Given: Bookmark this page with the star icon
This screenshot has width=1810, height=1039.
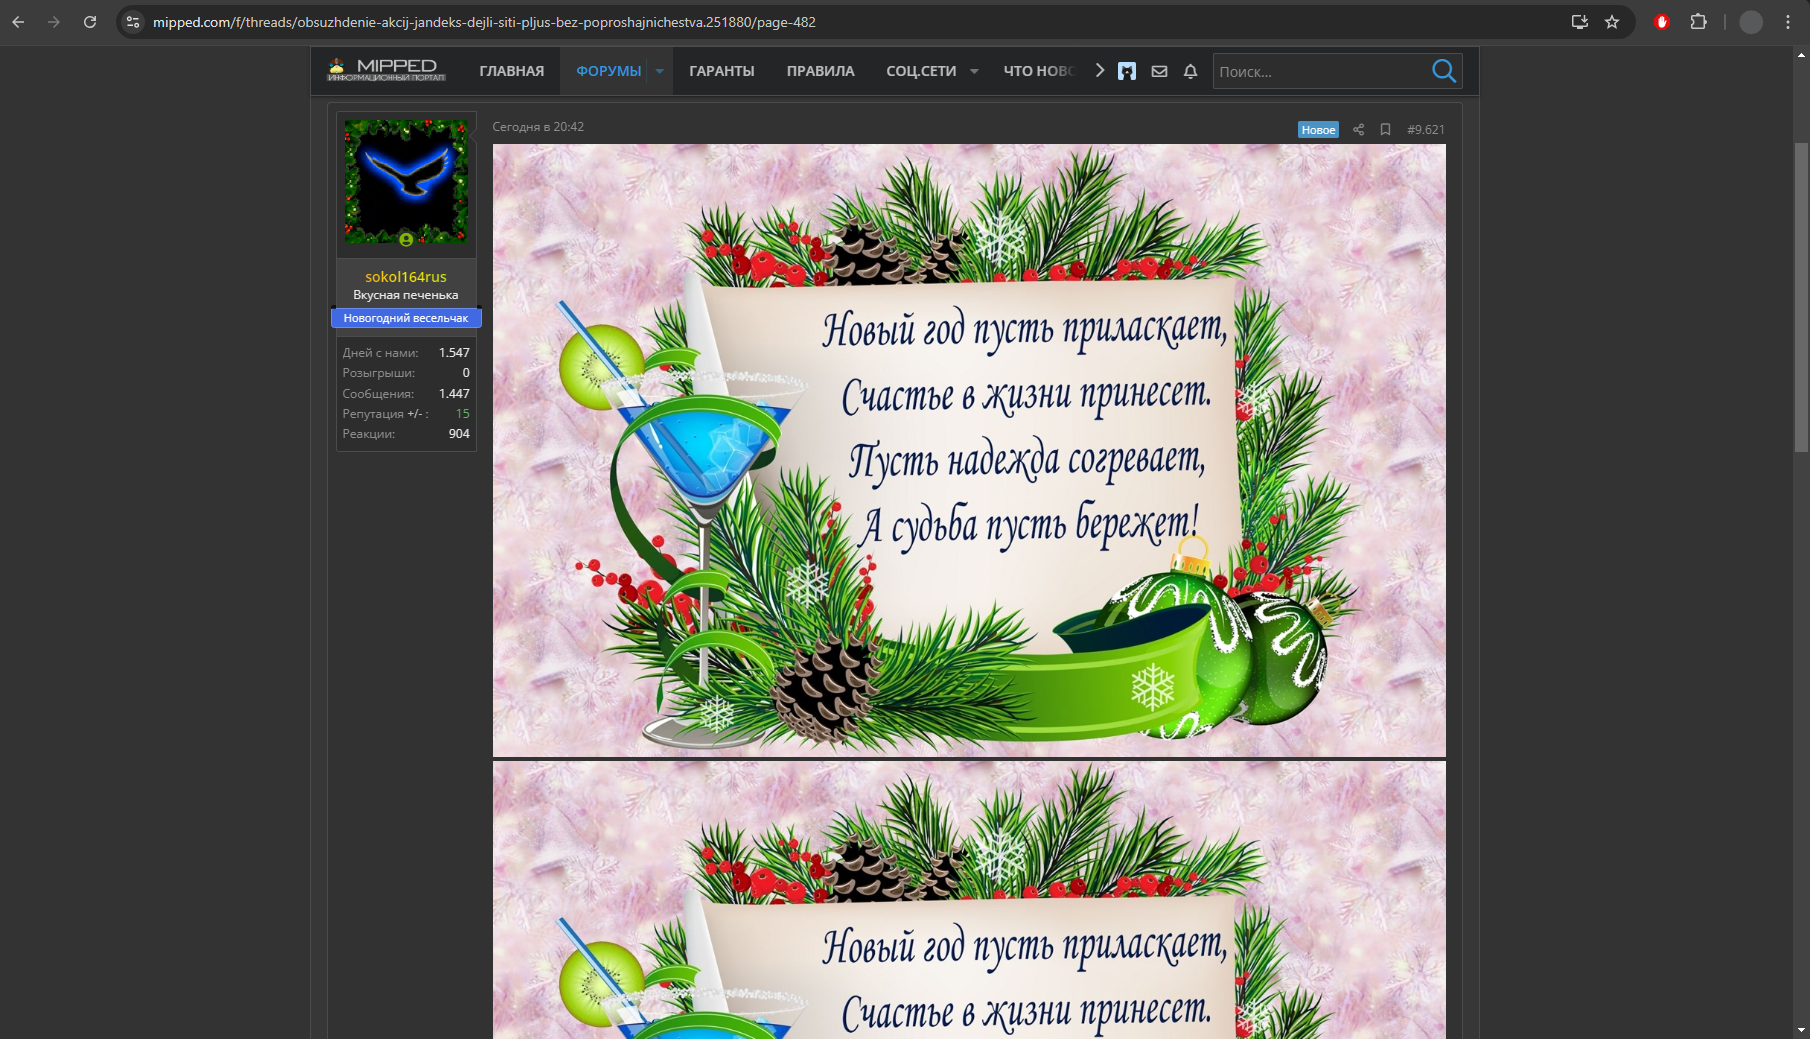Looking at the screenshot, I should 1612,22.
